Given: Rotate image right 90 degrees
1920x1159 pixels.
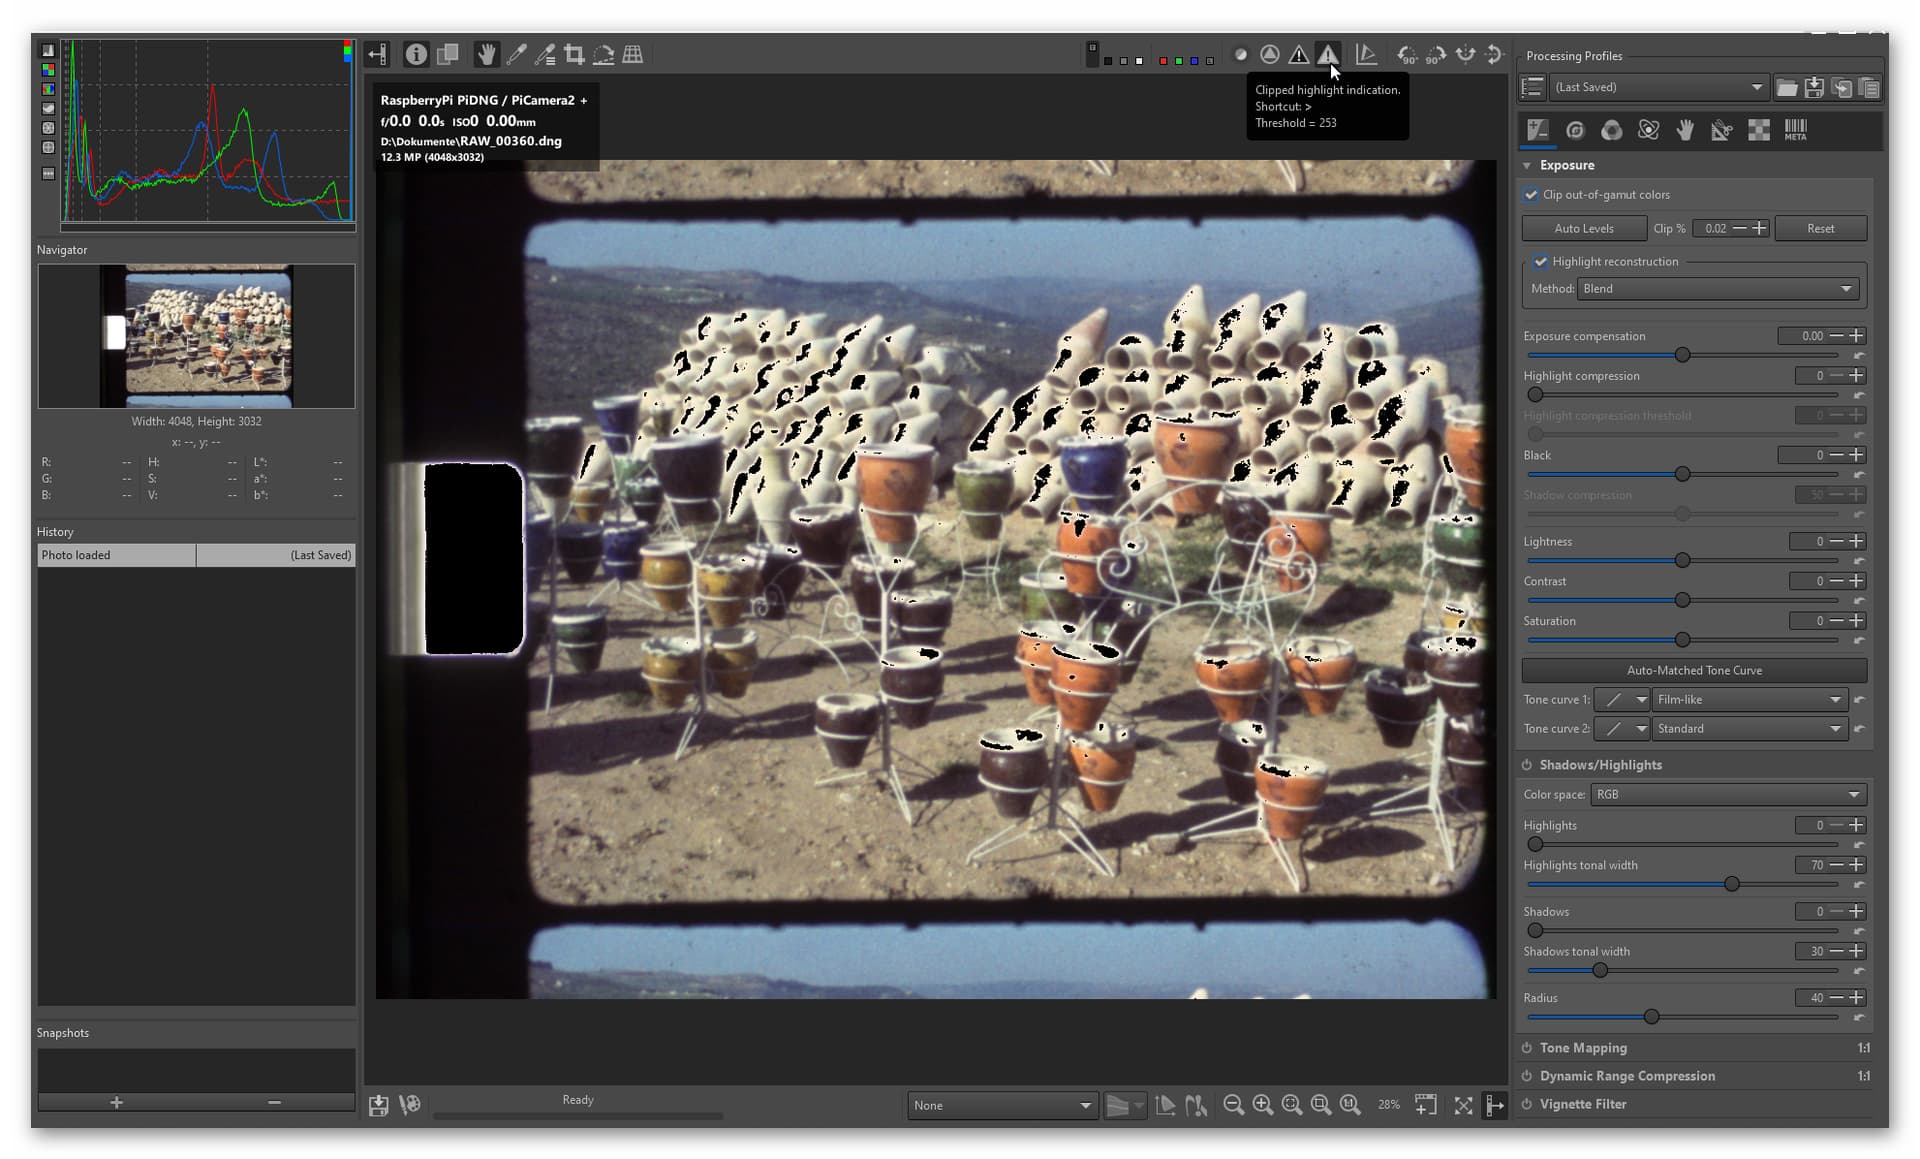Looking at the screenshot, I should [1436, 55].
